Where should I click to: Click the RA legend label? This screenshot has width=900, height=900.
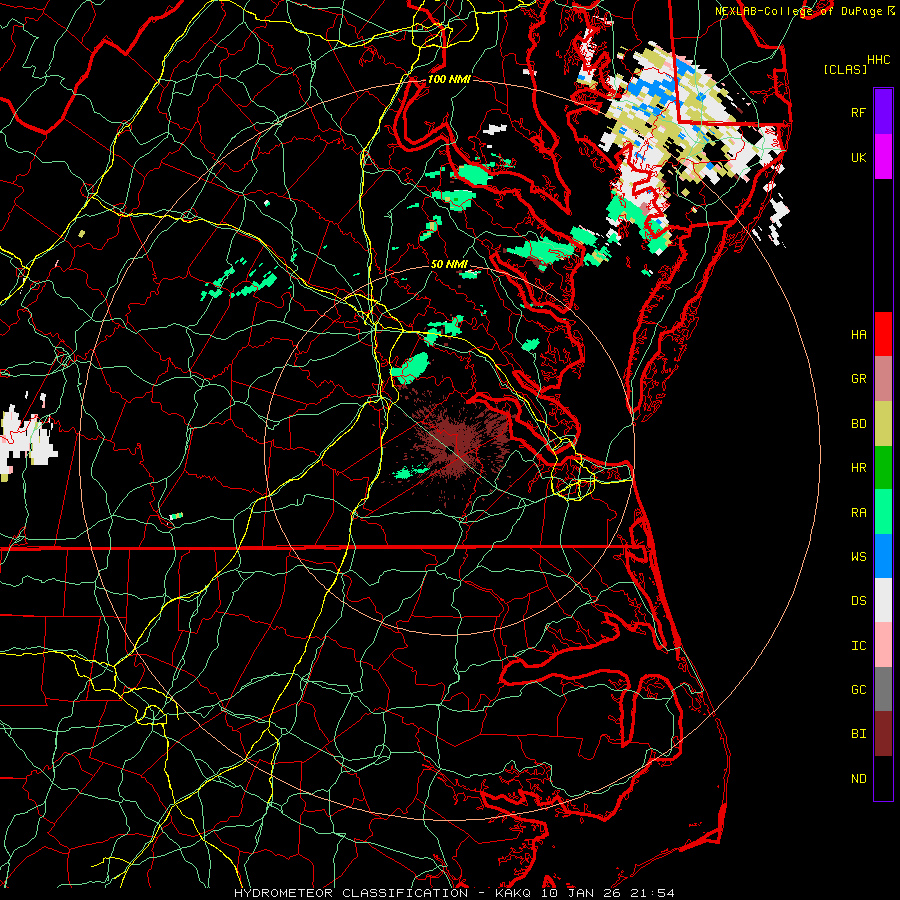(858, 512)
